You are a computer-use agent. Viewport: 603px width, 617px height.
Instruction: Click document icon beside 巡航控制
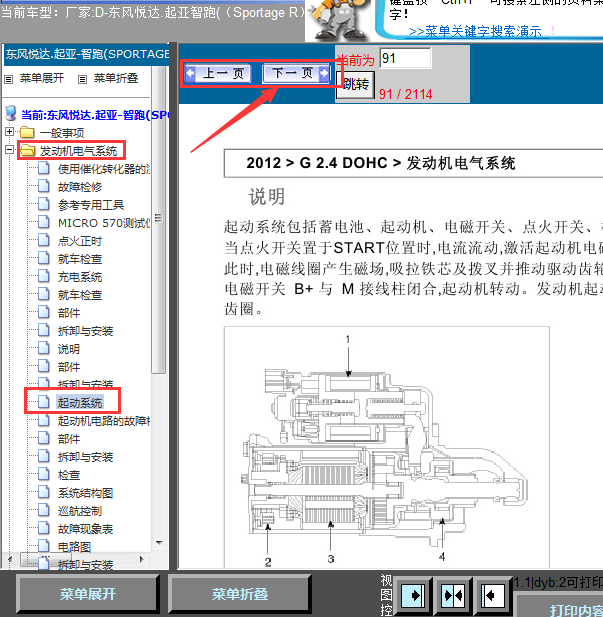point(44,510)
